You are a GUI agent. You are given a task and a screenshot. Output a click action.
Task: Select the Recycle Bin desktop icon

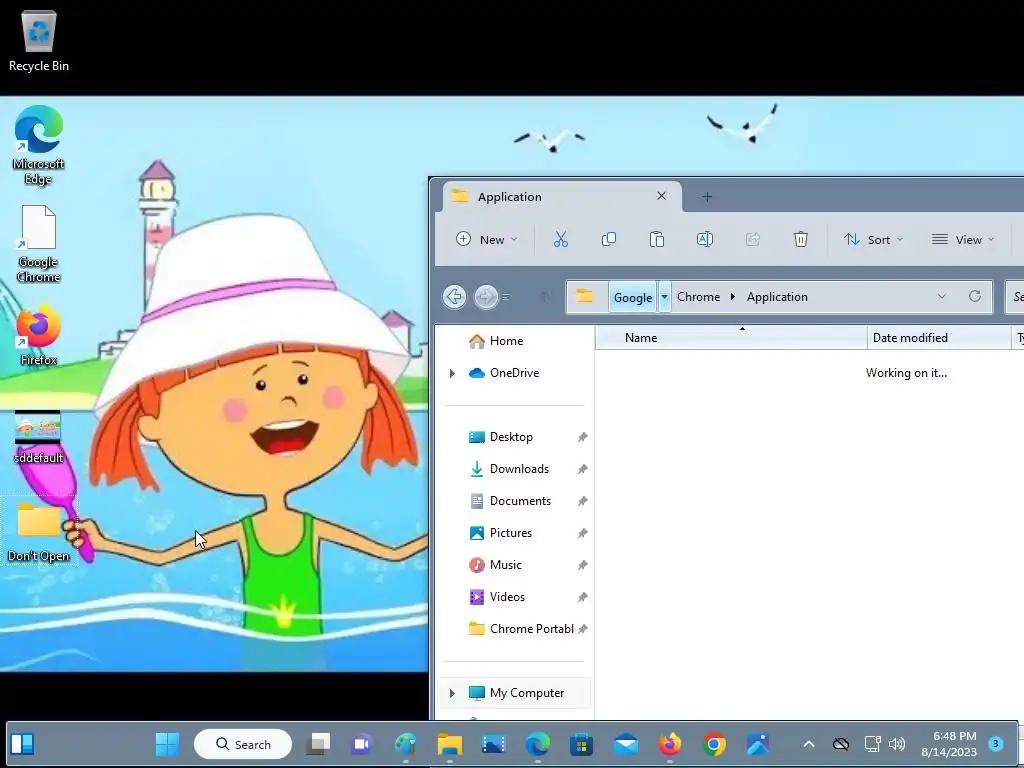(39, 41)
